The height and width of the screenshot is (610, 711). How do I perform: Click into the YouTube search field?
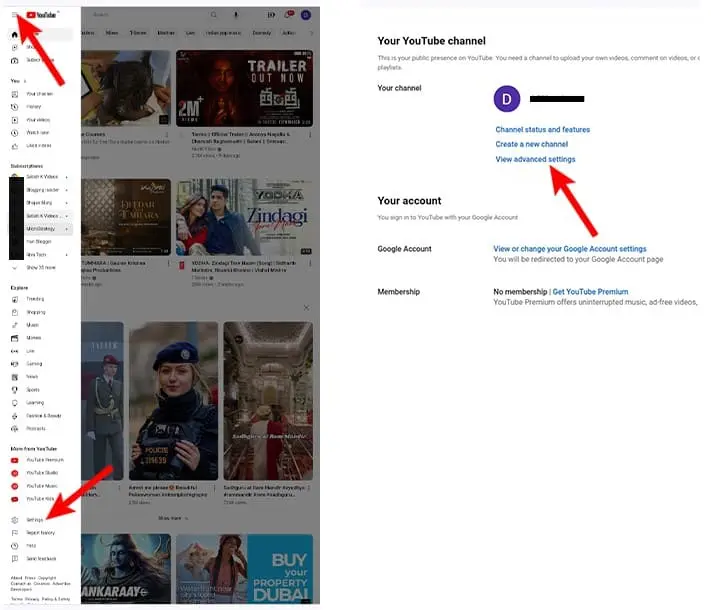pyautogui.click(x=147, y=15)
